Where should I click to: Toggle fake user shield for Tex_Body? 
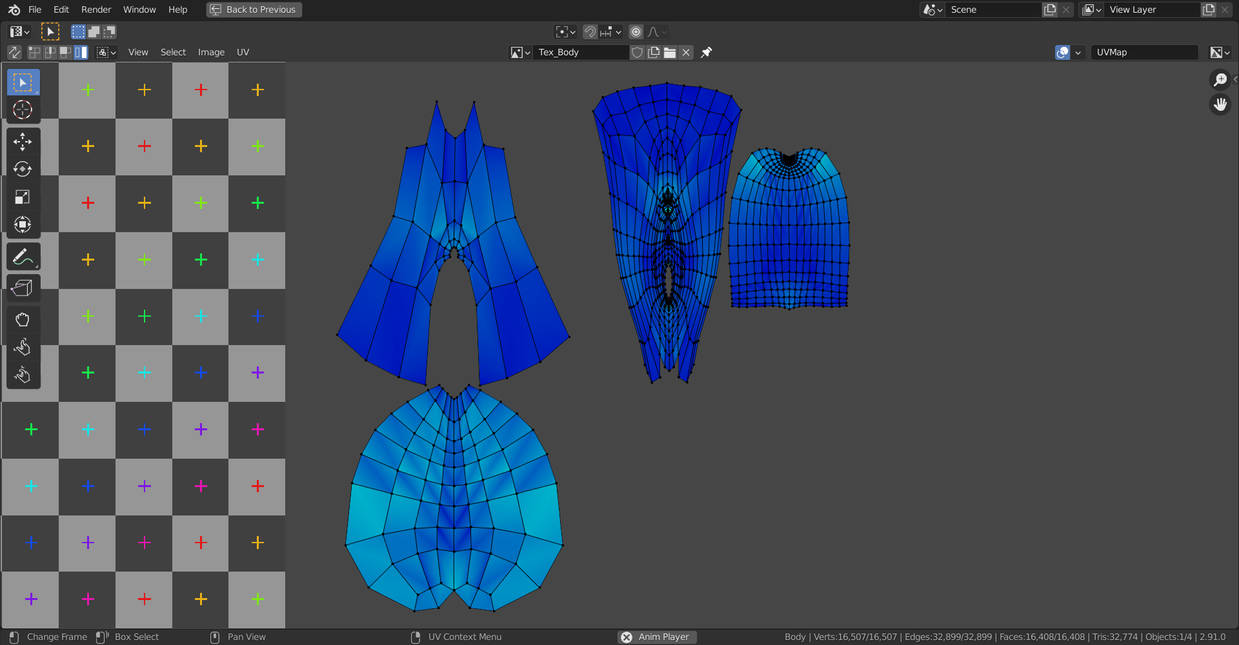[x=637, y=52]
